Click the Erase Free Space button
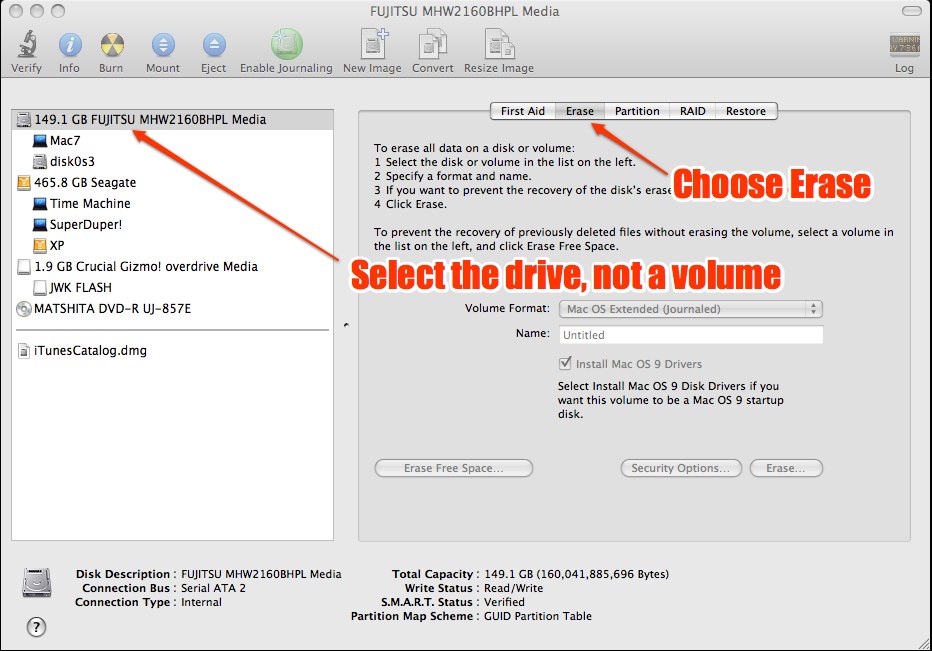932x651 pixels. click(454, 468)
